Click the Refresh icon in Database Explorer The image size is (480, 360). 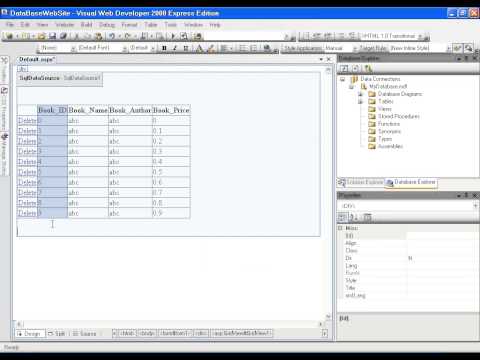point(344,69)
